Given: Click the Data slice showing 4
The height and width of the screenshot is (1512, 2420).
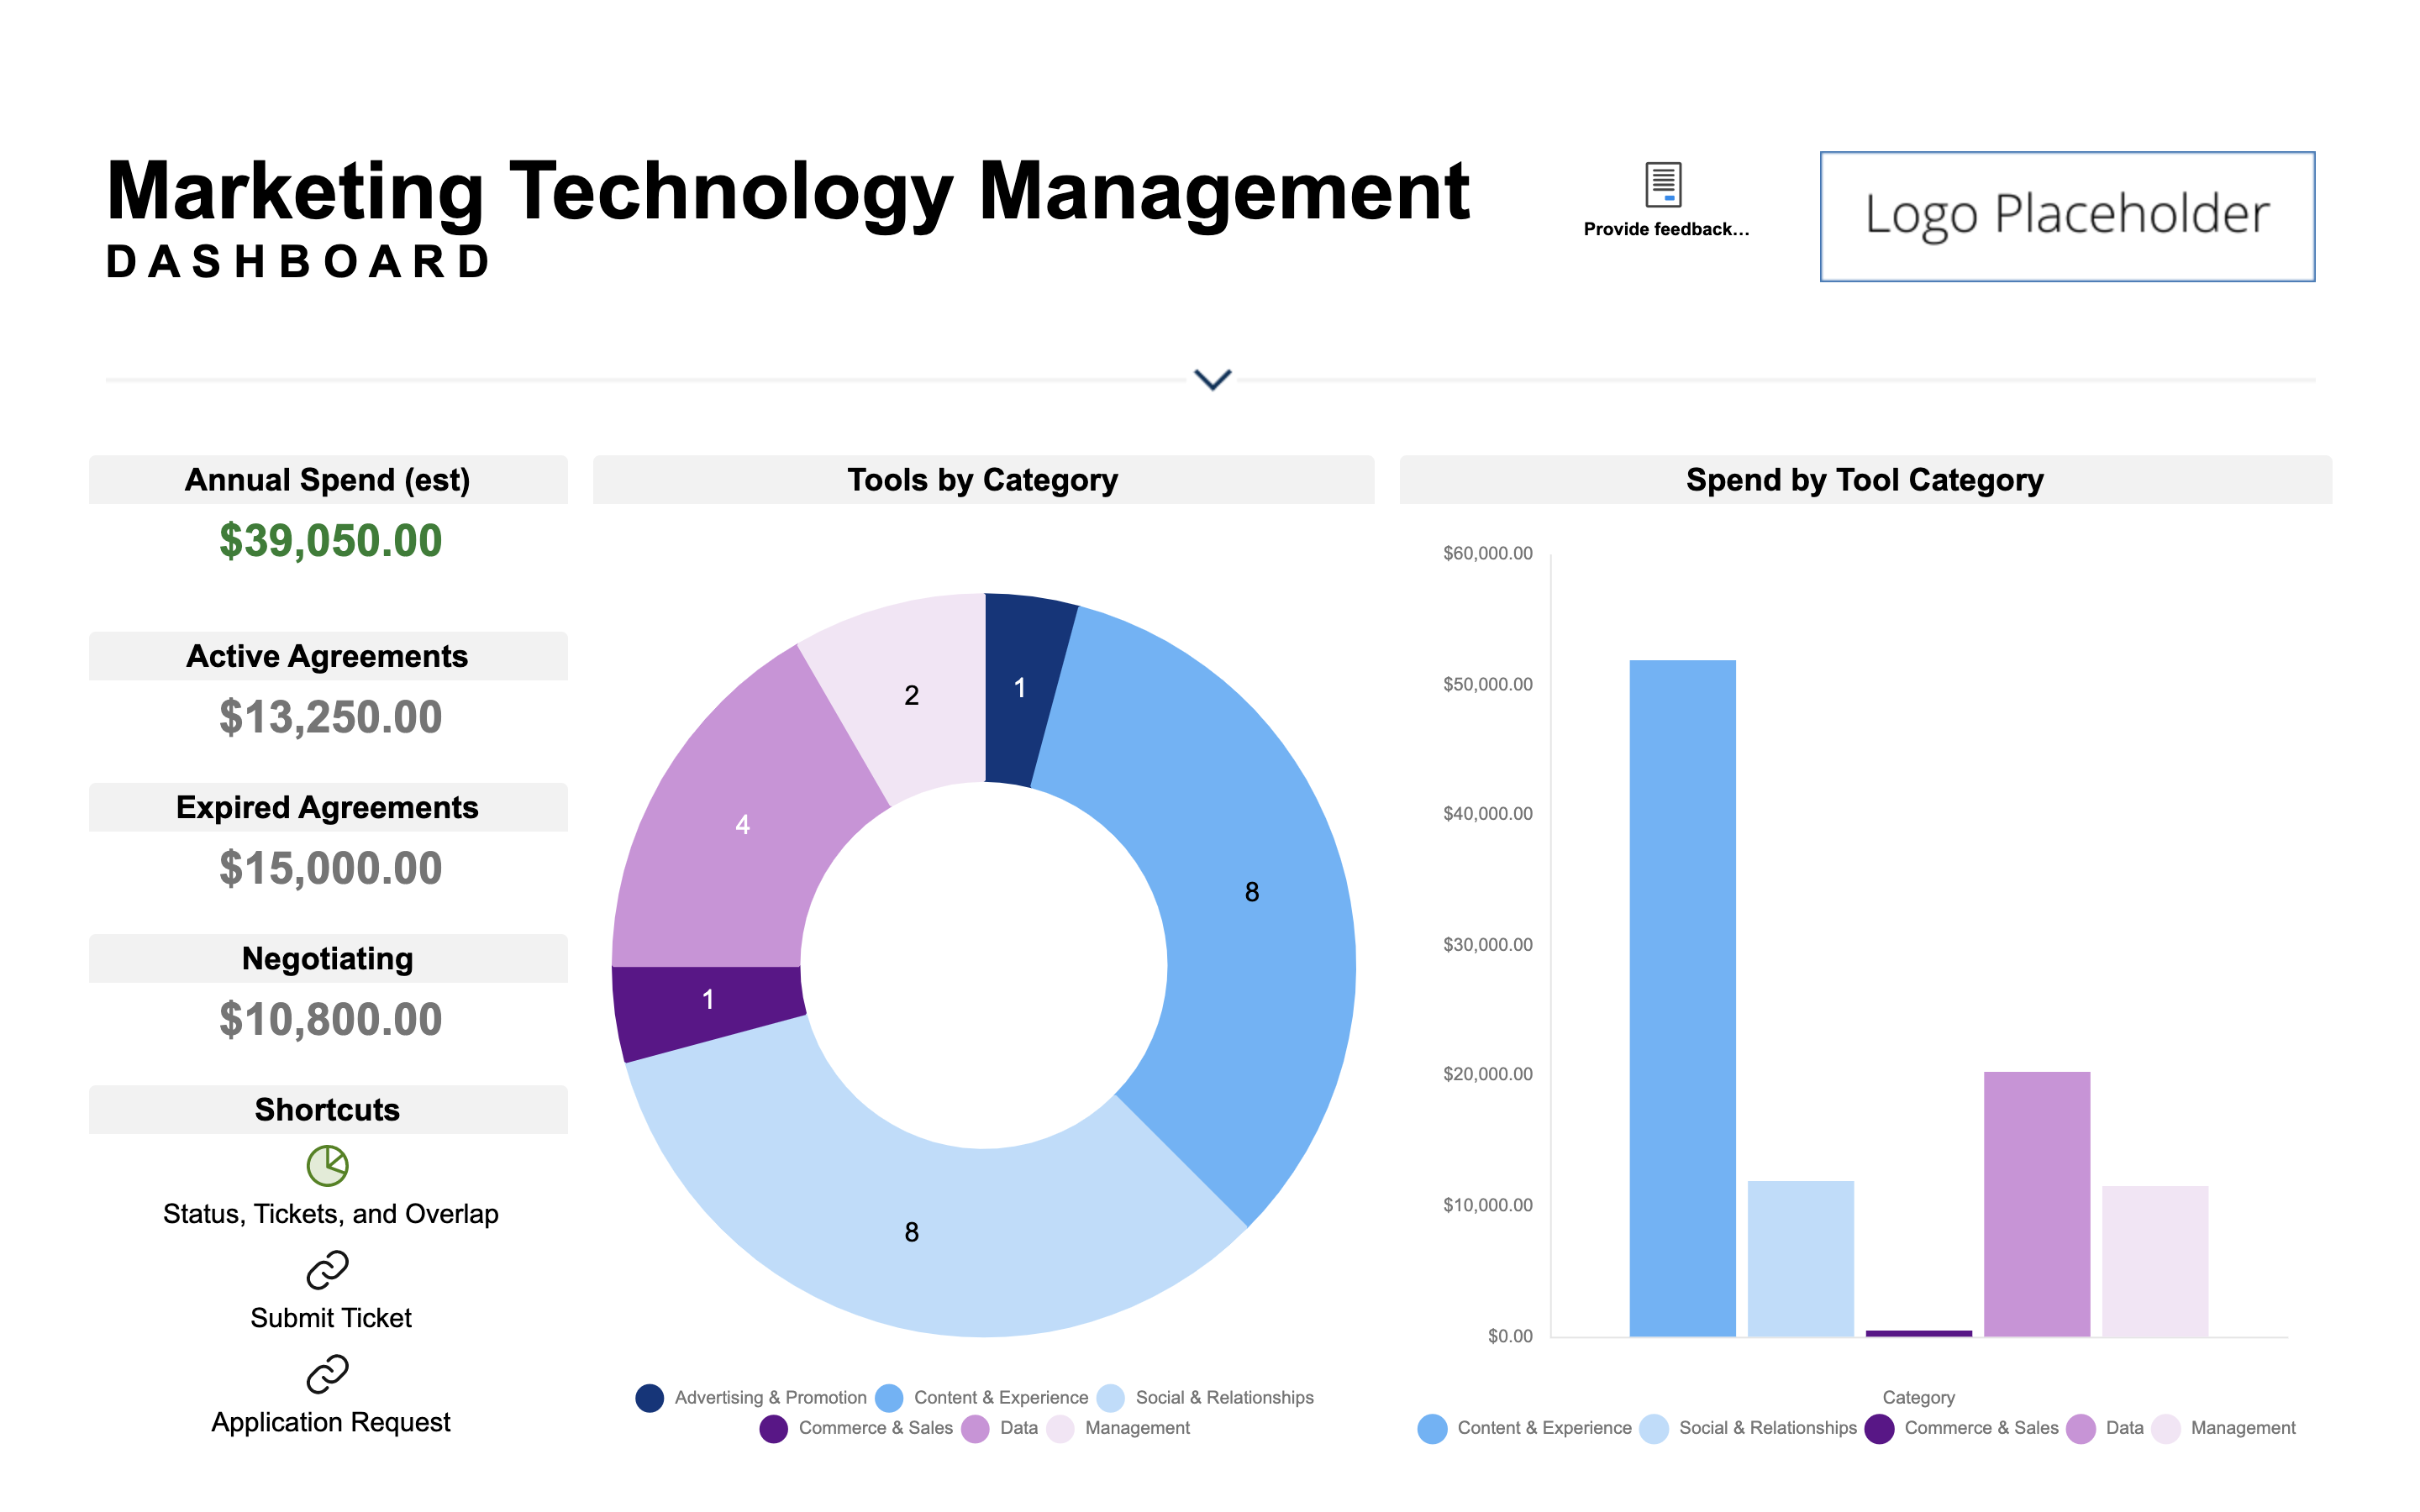Looking at the screenshot, I should coord(742,824).
